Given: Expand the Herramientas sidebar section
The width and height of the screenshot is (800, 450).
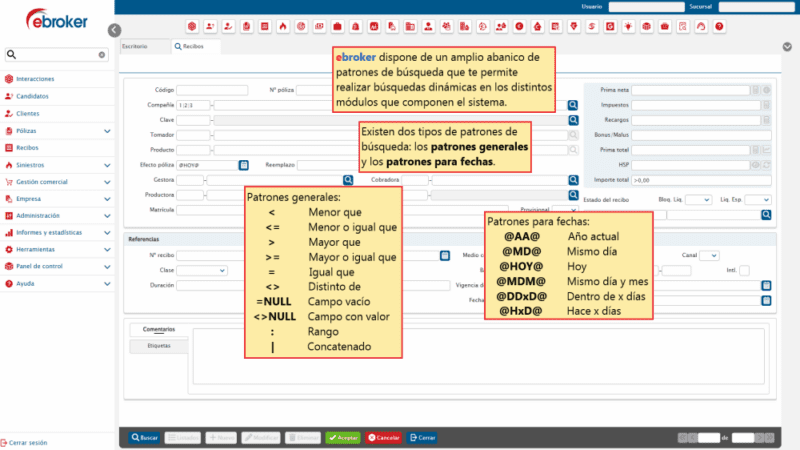Looking at the screenshot, I should click(x=107, y=249).
